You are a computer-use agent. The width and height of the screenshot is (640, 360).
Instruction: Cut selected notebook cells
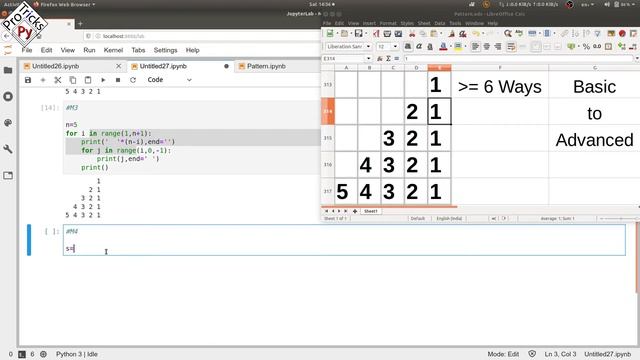coord(58,80)
